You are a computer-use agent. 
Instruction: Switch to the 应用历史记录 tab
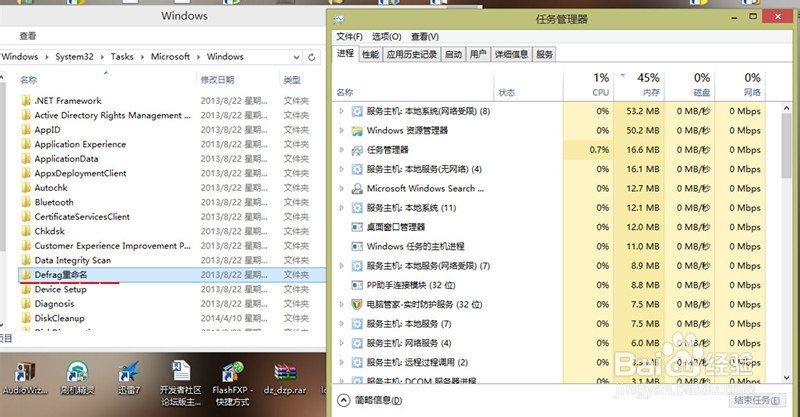(x=412, y=55)
